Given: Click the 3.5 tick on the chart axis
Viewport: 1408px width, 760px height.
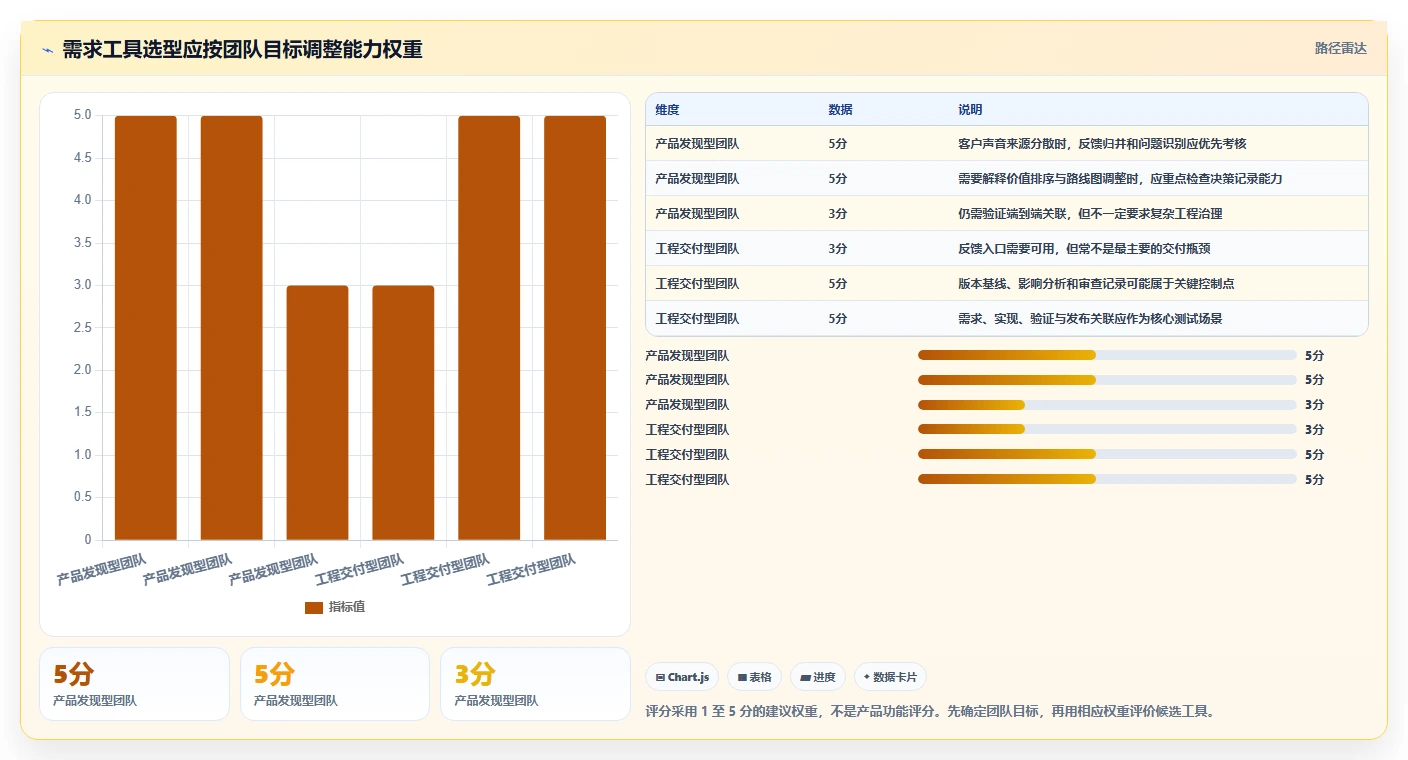Looking at the screenshot, I should 82,243.
